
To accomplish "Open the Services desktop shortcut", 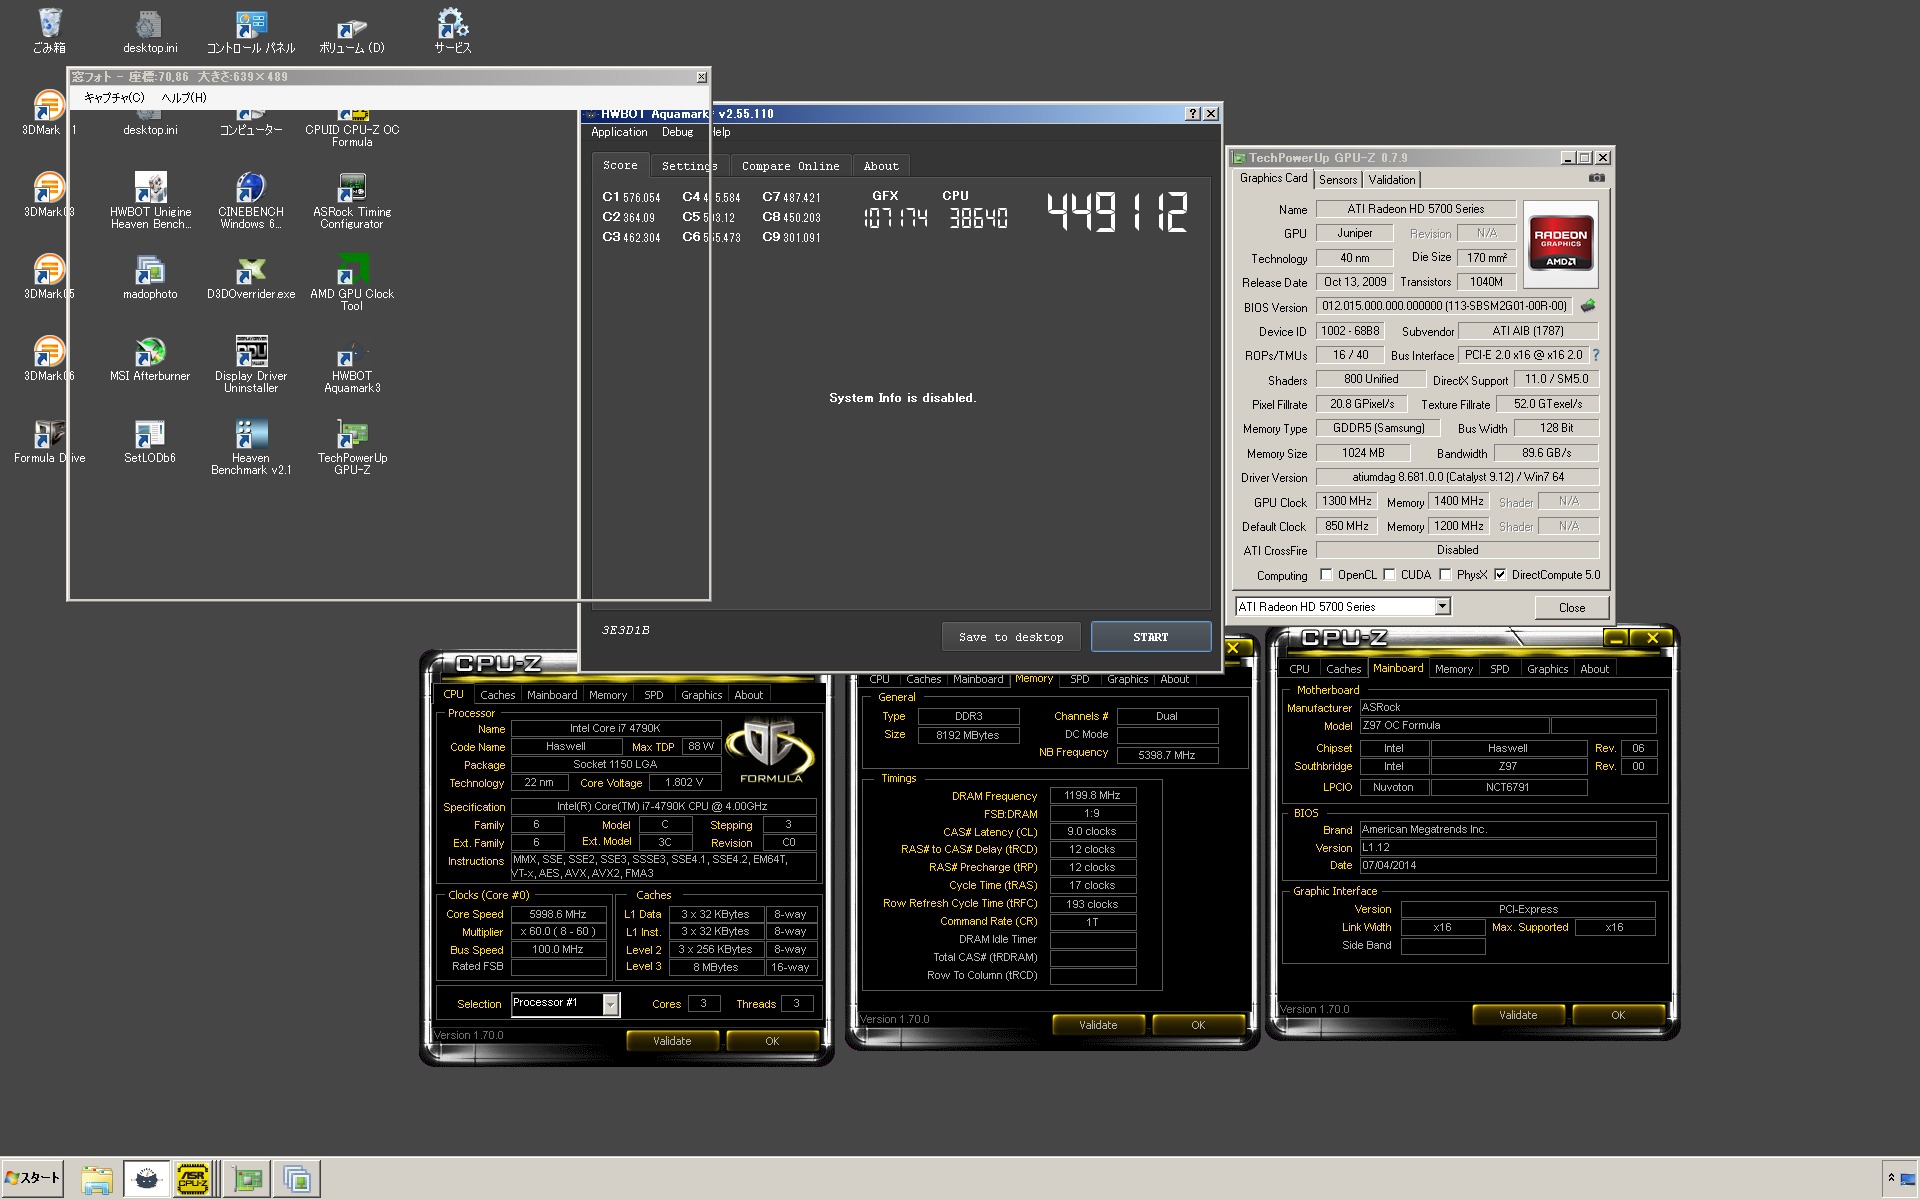I will pos(452,30).
